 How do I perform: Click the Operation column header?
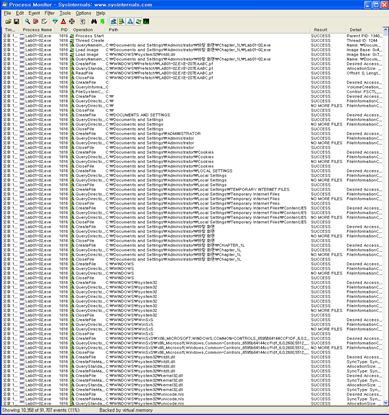pyautogui.click(x=87, y=30)
